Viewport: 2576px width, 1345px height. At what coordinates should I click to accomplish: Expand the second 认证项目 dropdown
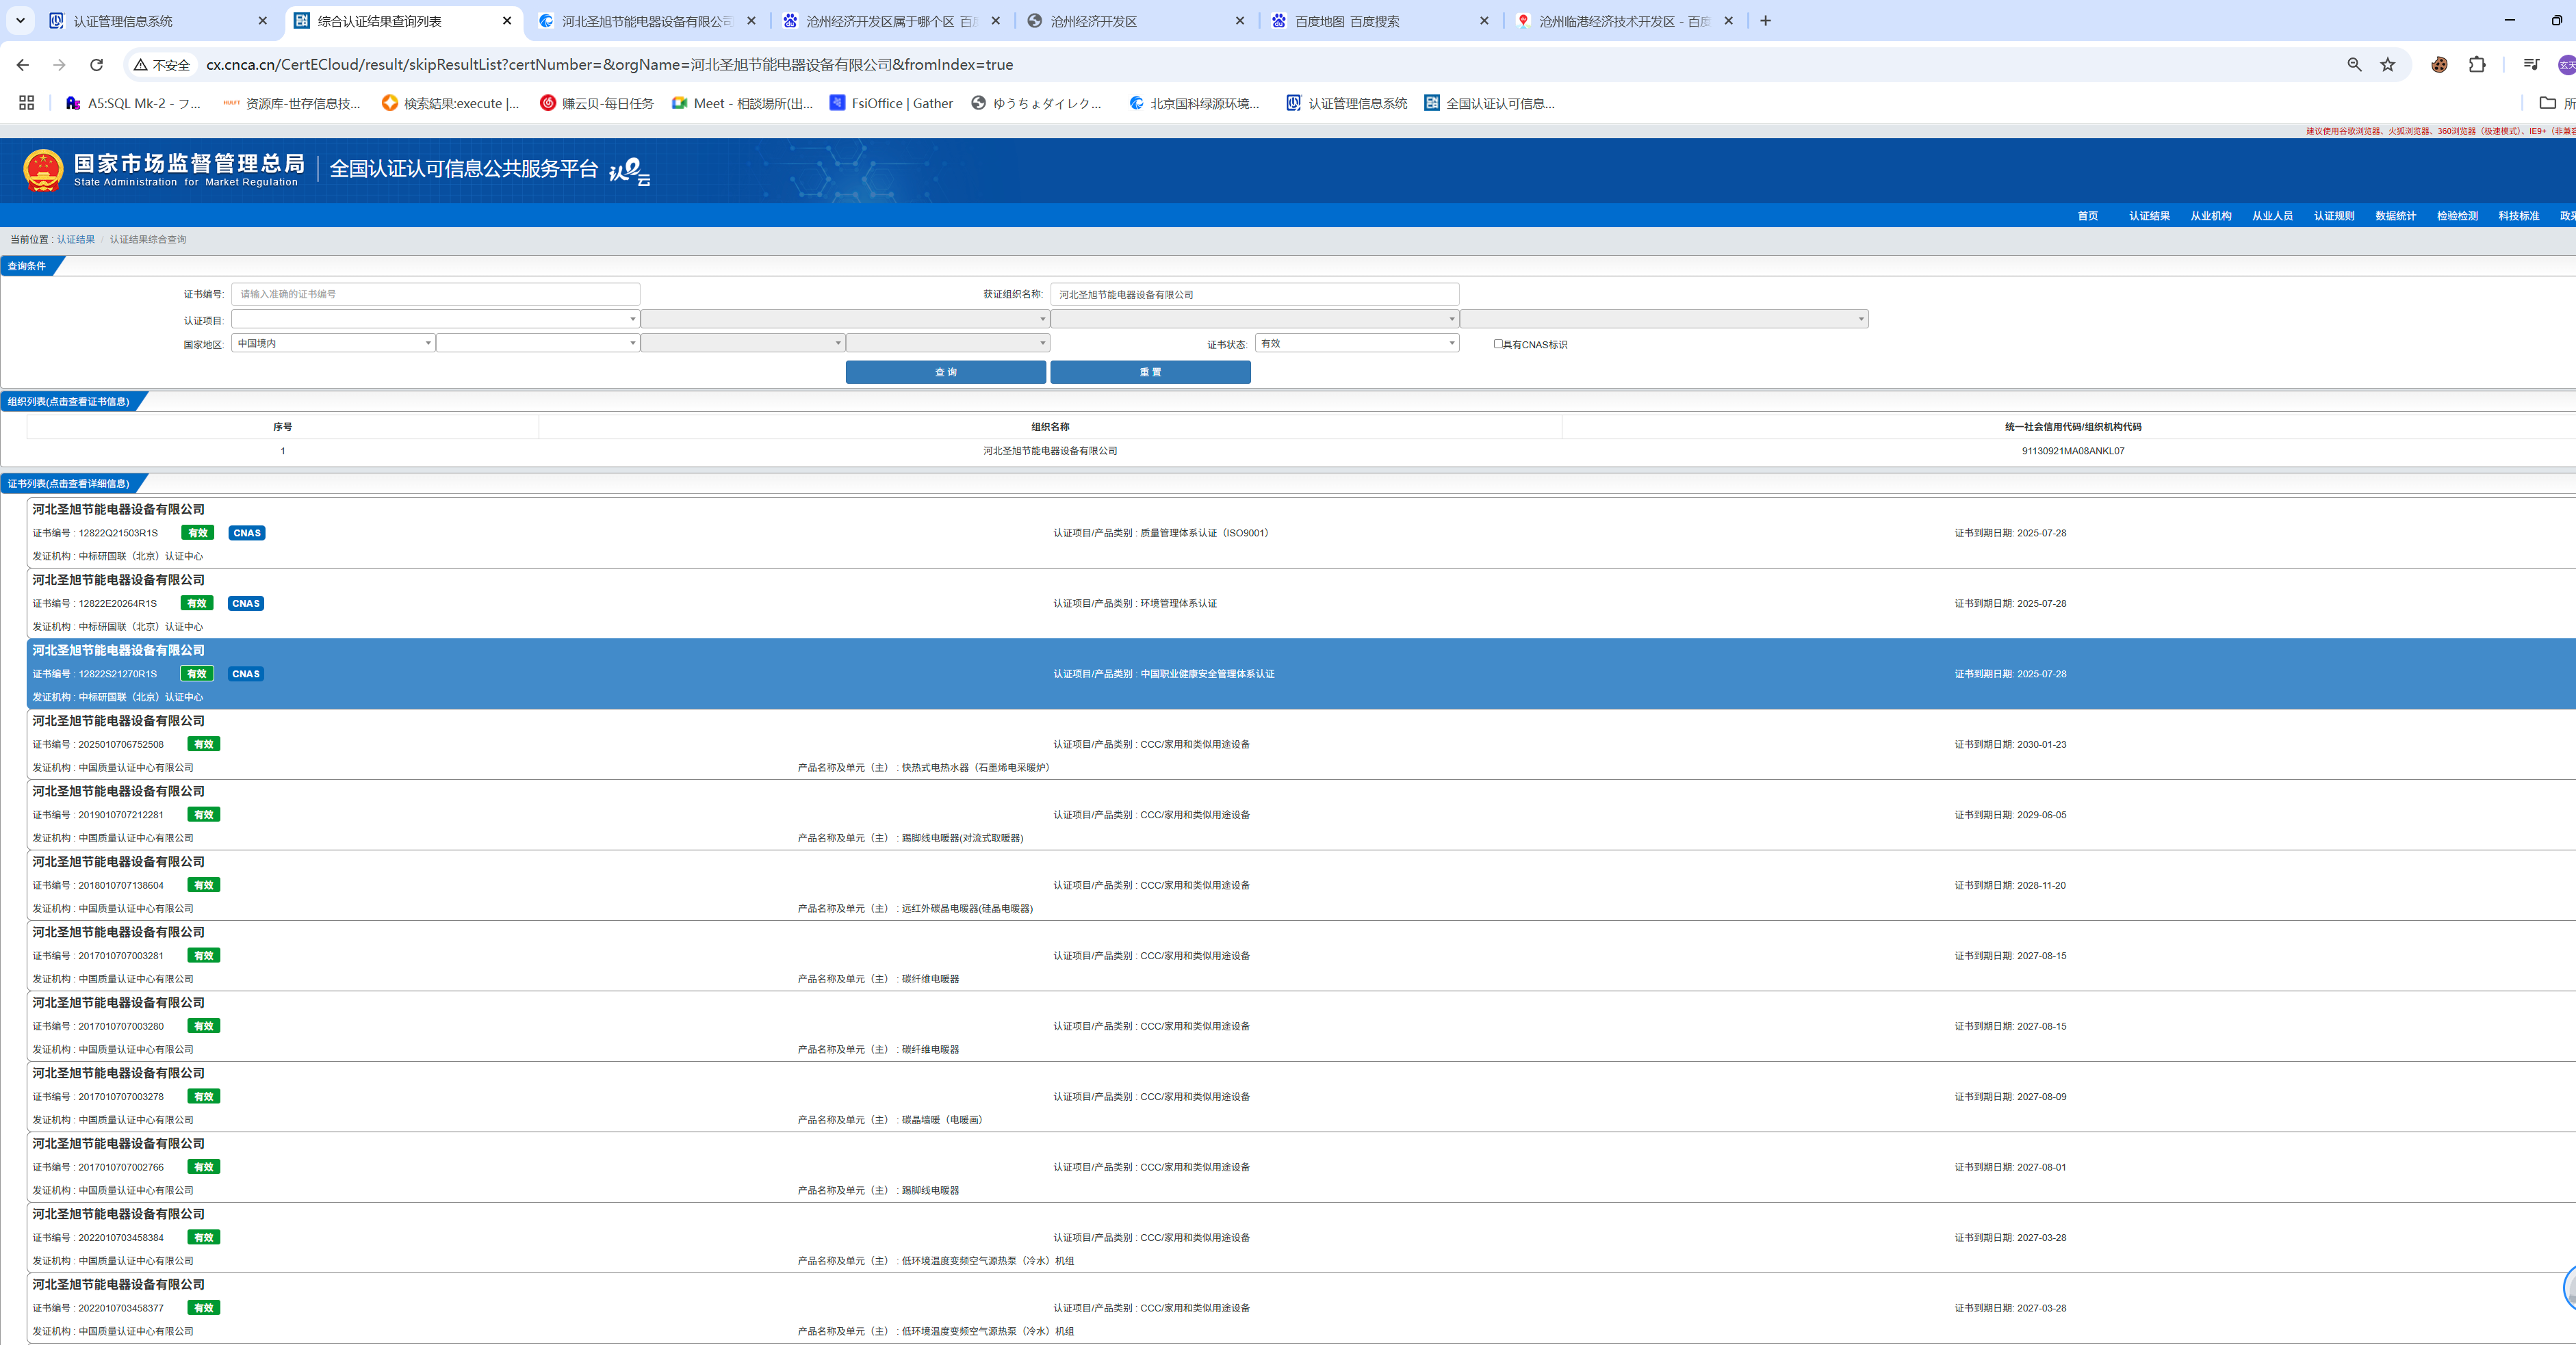[x=845, y=319]
